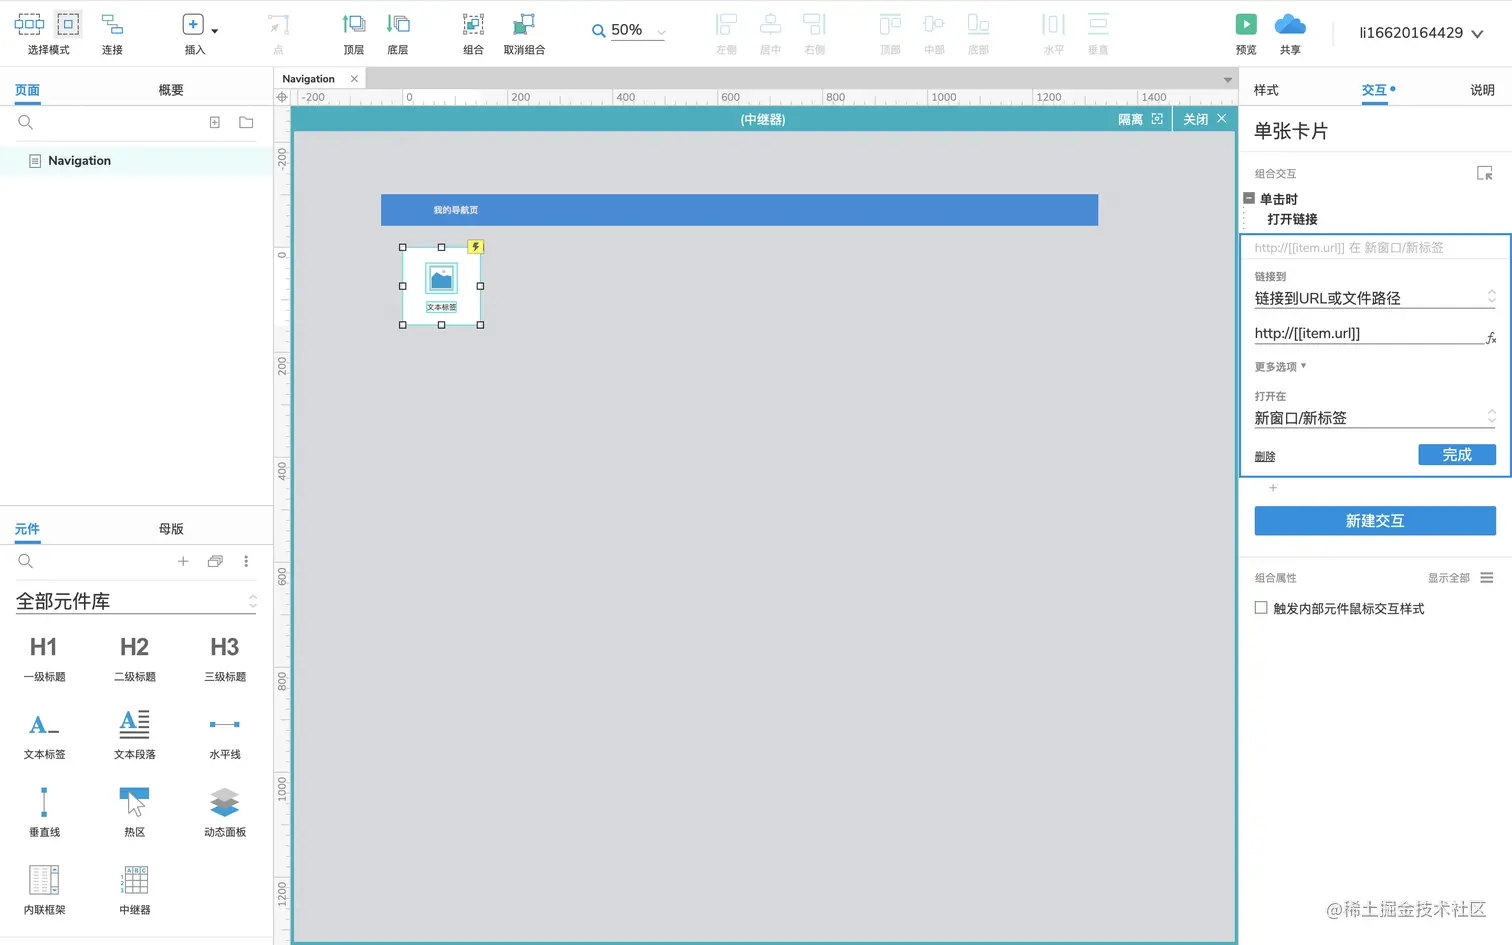Pick the H3 heading widget

click(x=225, y=658)
